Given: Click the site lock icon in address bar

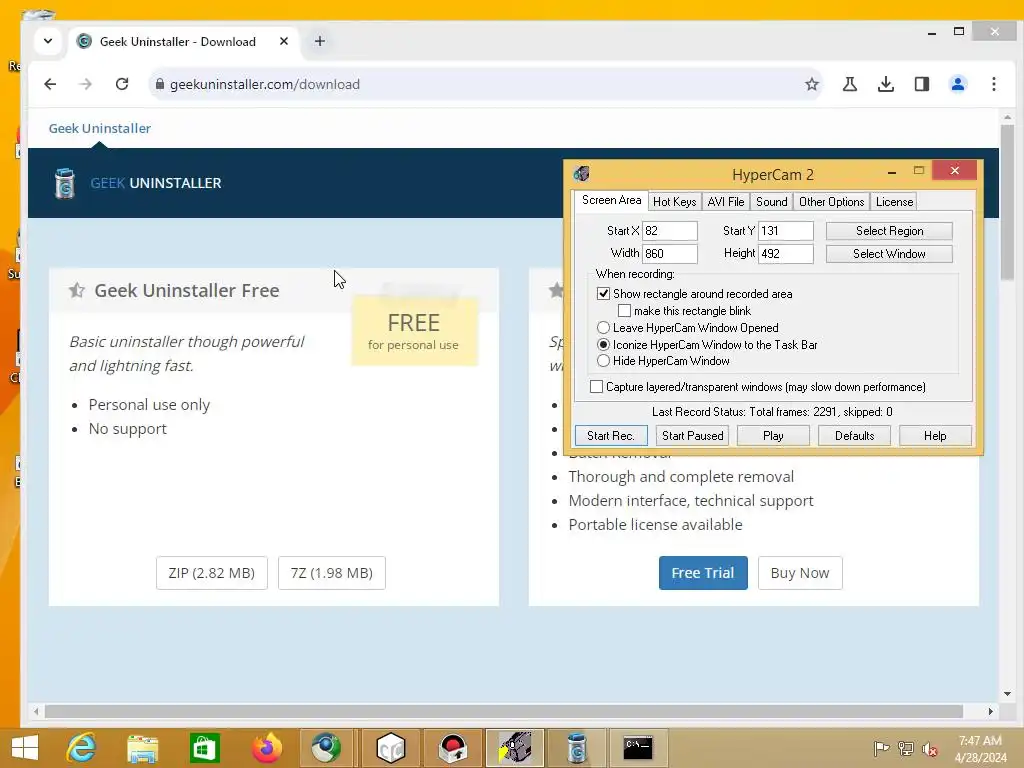Looking at the screenshot, I should coord(159,84).
